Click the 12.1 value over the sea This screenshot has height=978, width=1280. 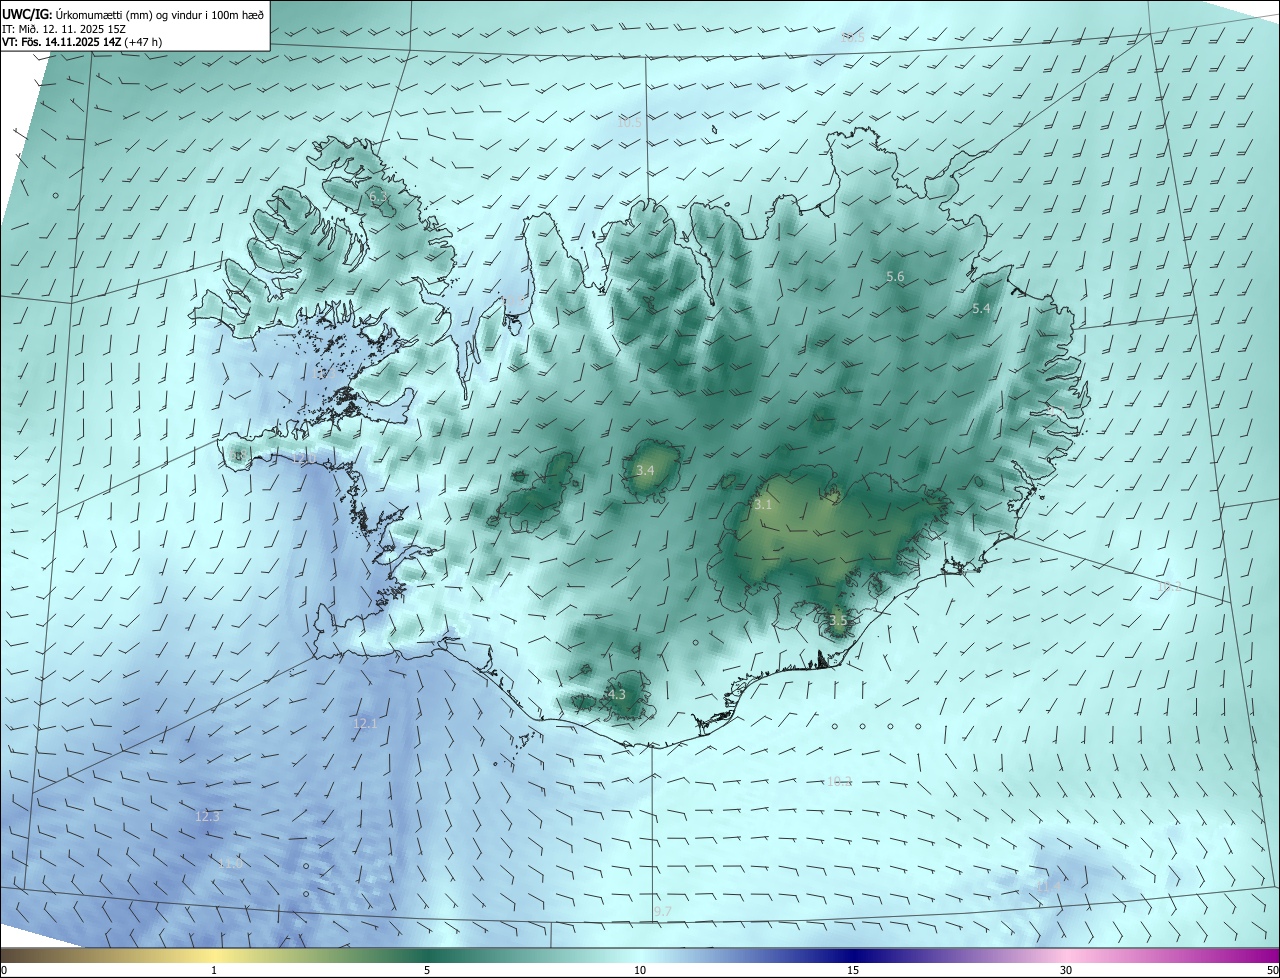coord(365,723)
